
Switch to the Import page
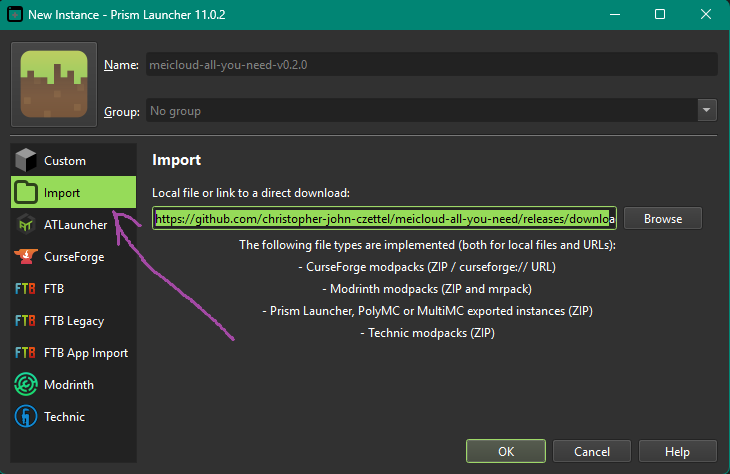[74, 192]
